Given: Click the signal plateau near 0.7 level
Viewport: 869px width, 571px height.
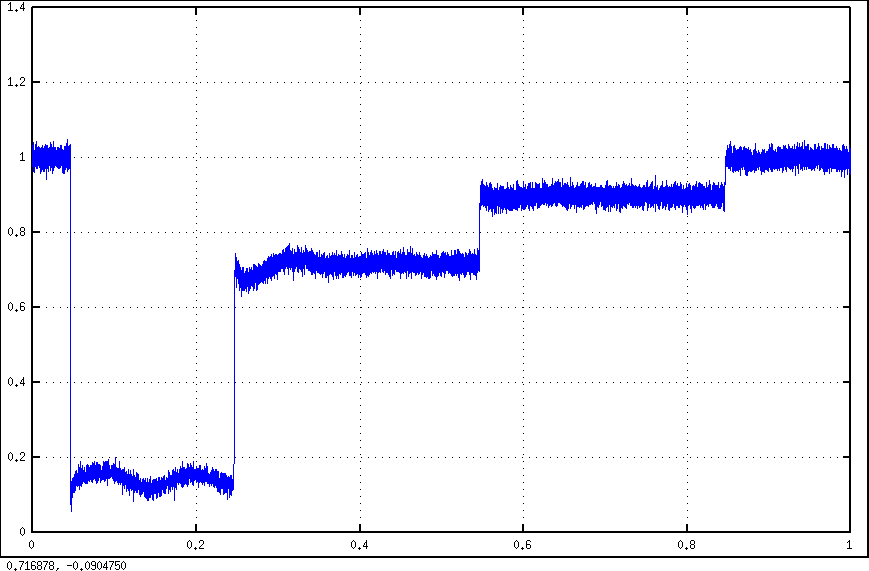Looking at the screenshot, I should [x=357, y=264].
